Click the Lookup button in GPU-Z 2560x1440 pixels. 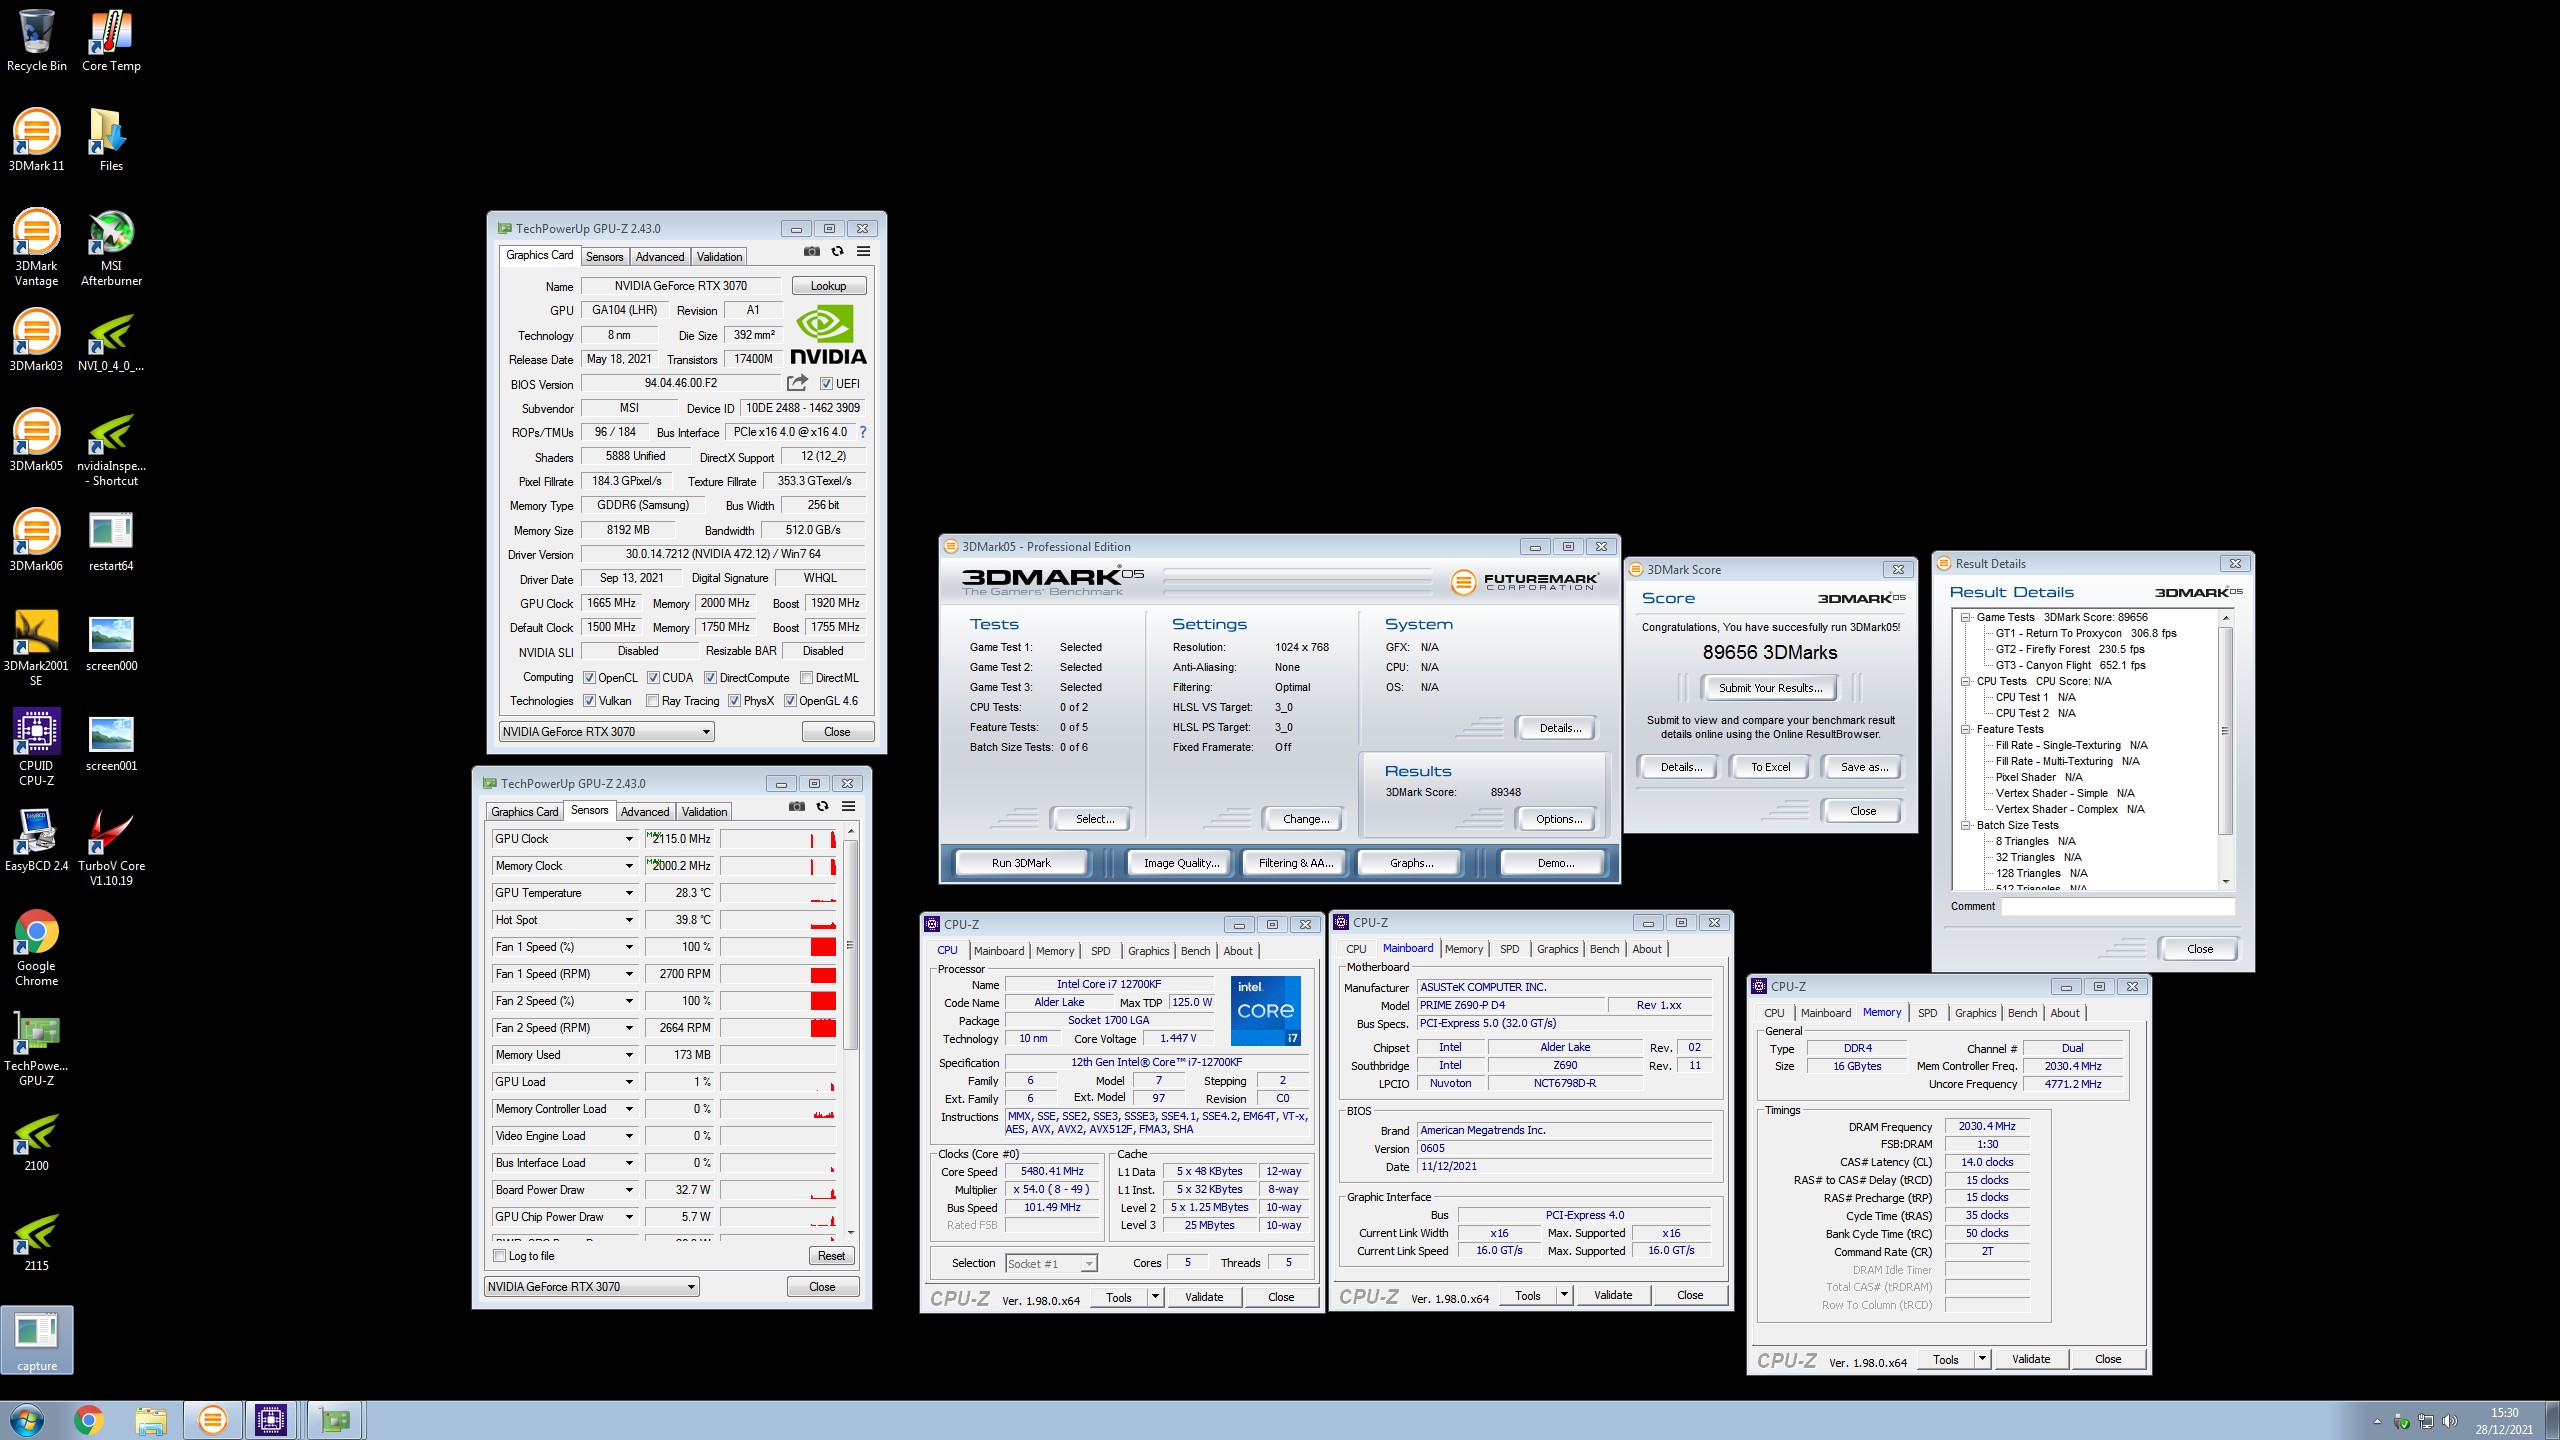click(829, 286)
